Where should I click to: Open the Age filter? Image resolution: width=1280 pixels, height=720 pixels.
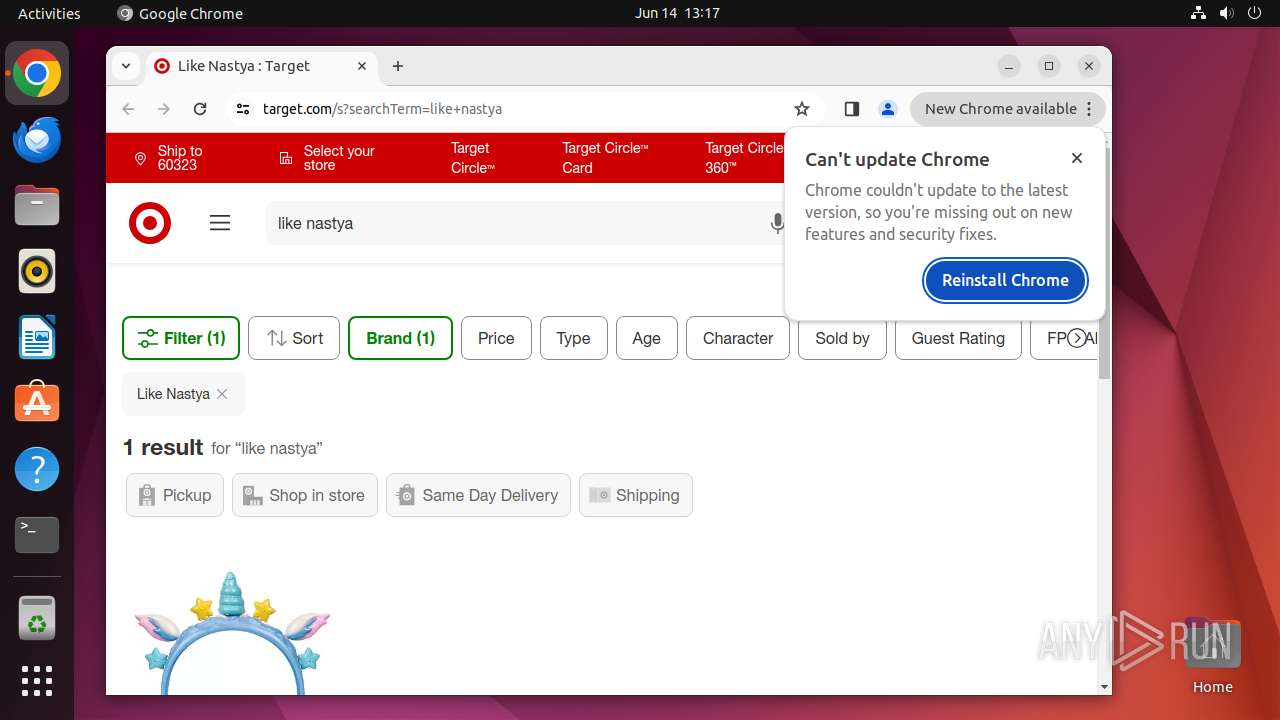click(646, 338)
